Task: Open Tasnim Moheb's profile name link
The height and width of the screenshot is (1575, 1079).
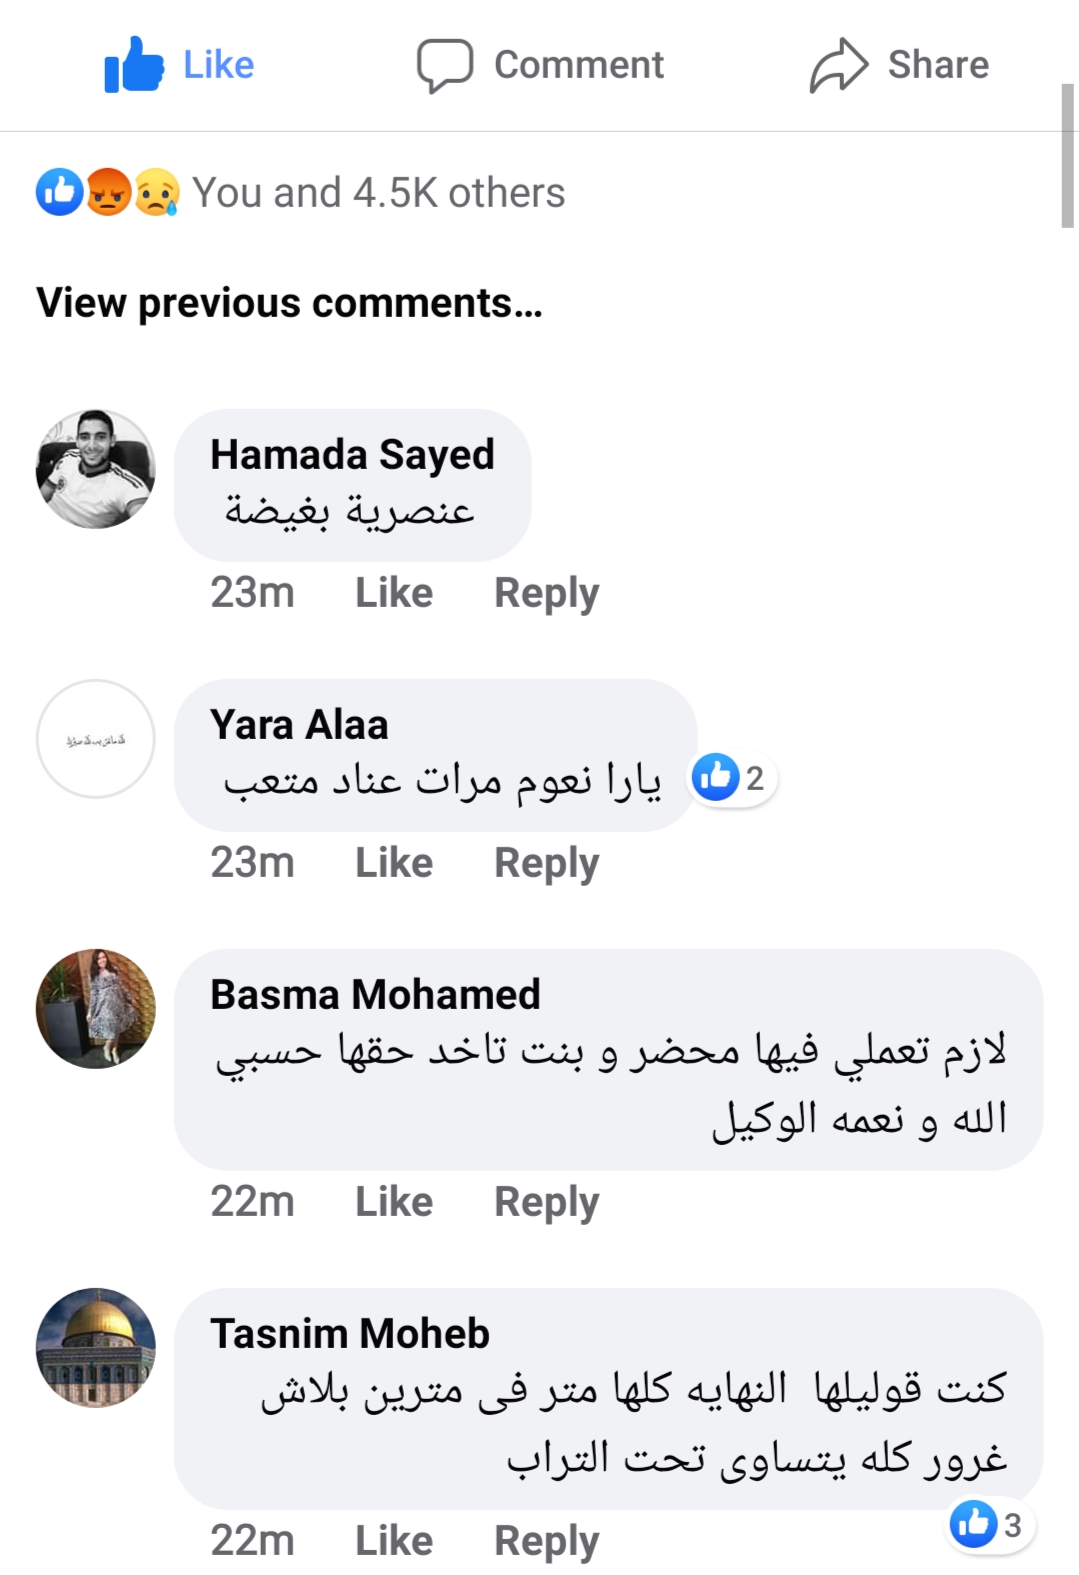Action: click(350, 1334)
